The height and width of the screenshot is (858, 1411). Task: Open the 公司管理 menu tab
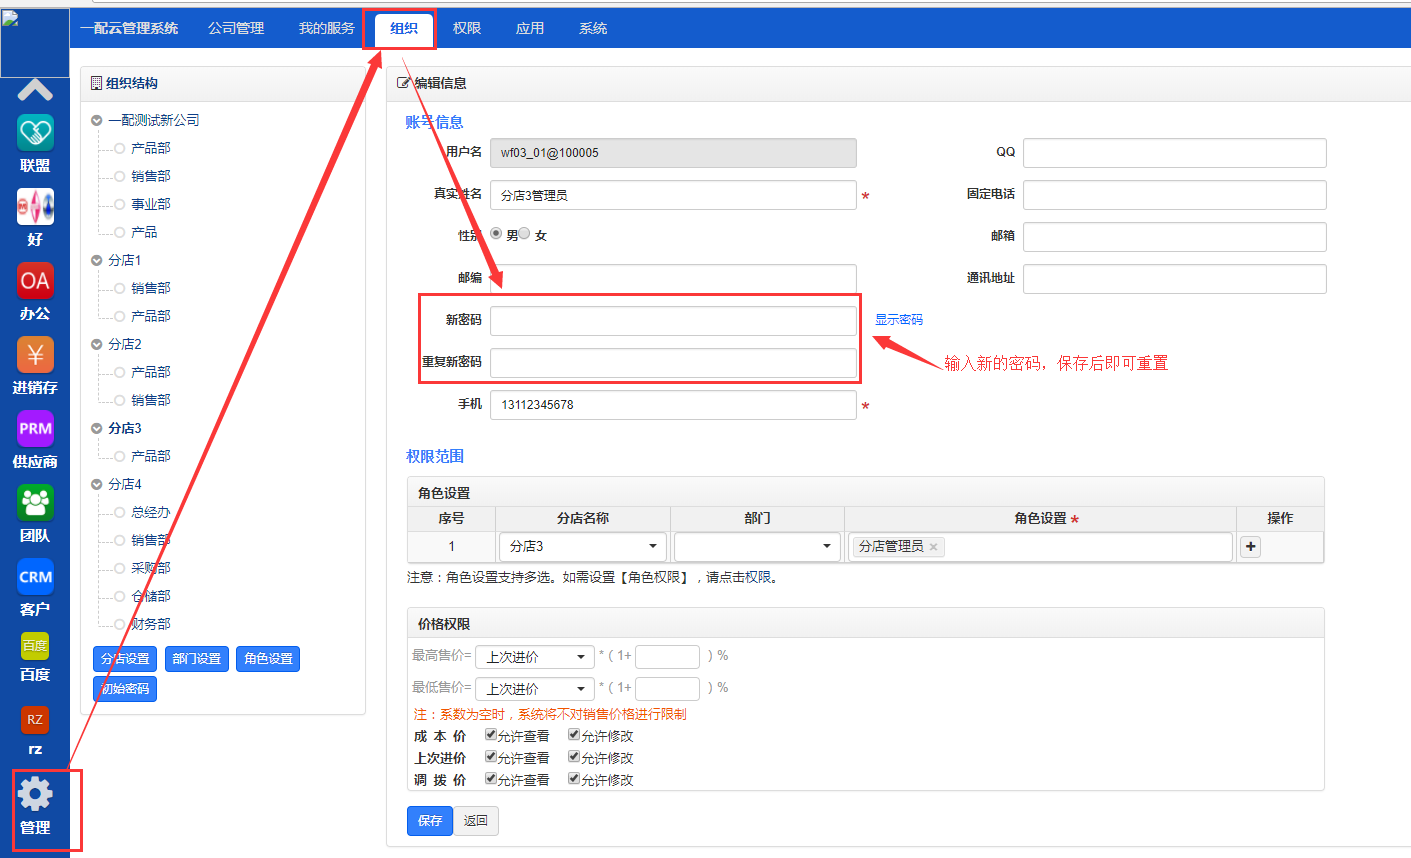click(236, 28)
